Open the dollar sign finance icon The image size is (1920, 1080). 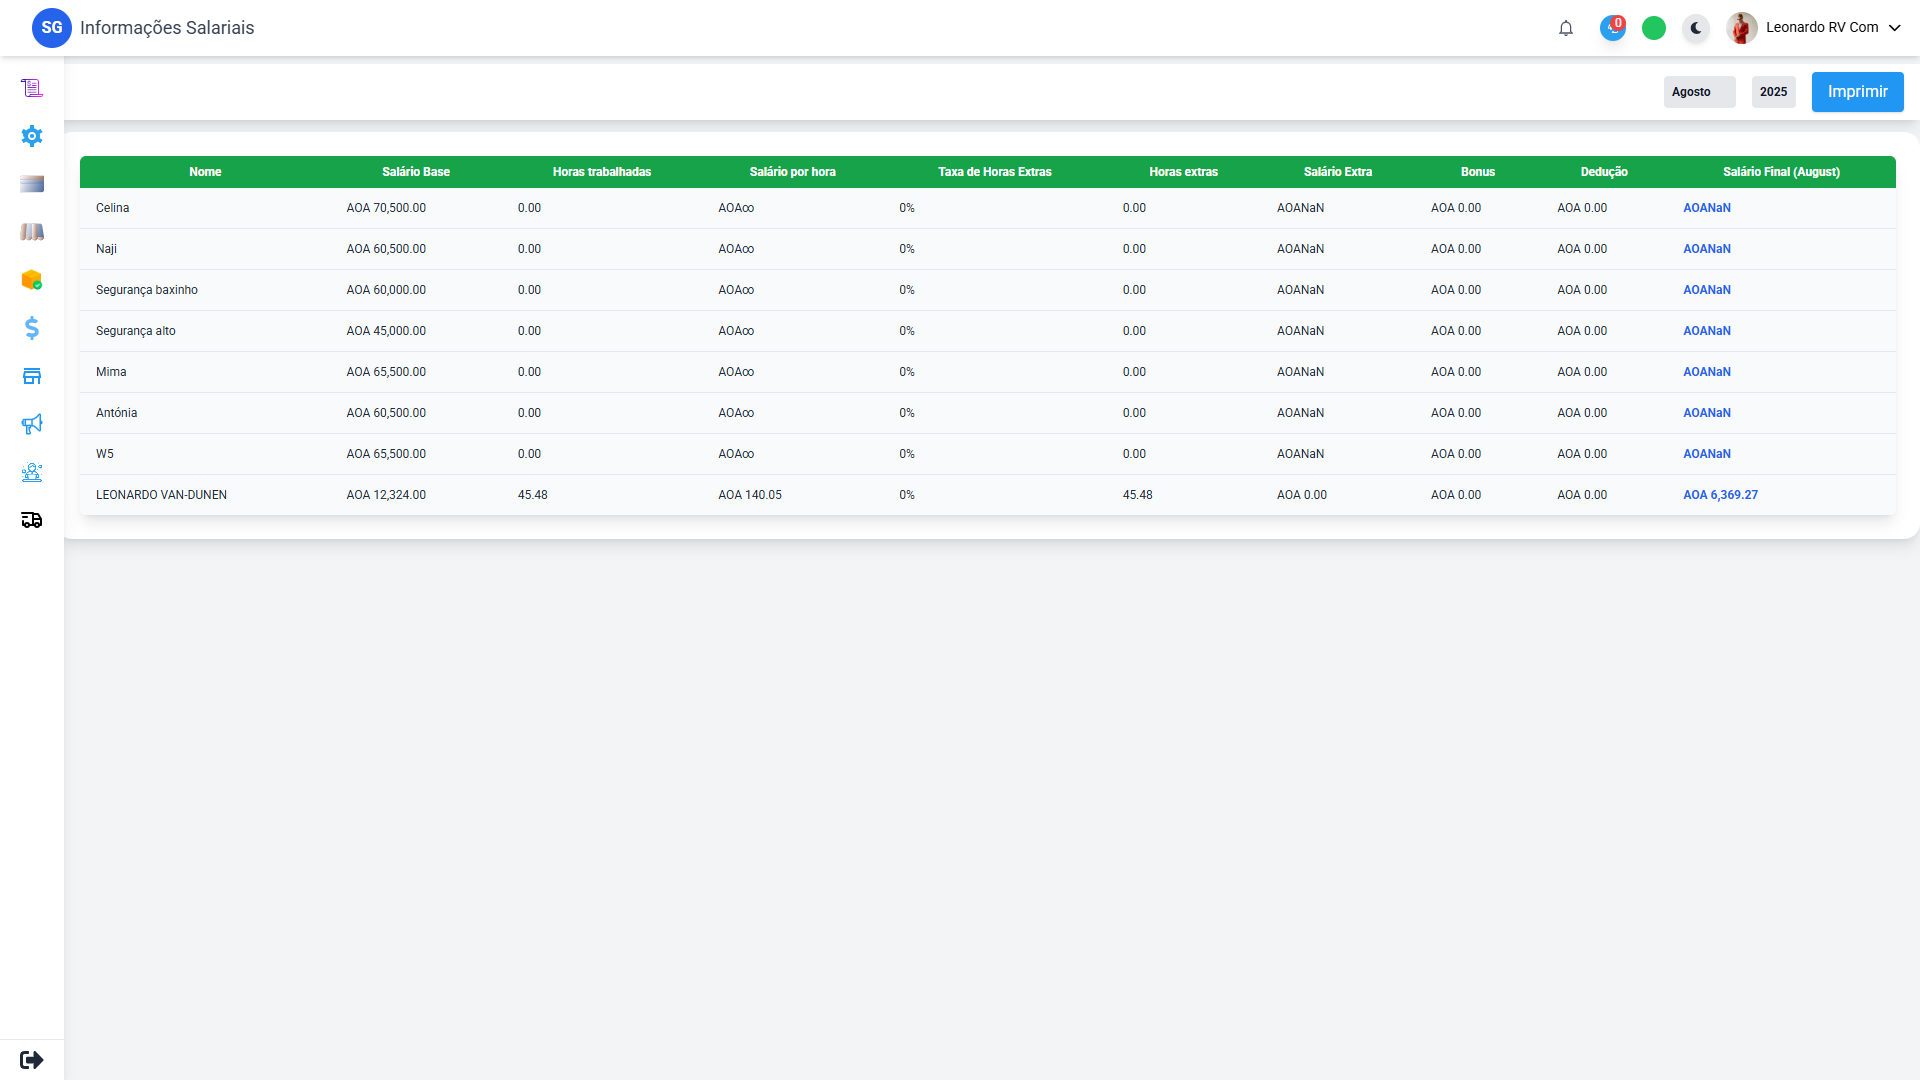pos(32,328)
